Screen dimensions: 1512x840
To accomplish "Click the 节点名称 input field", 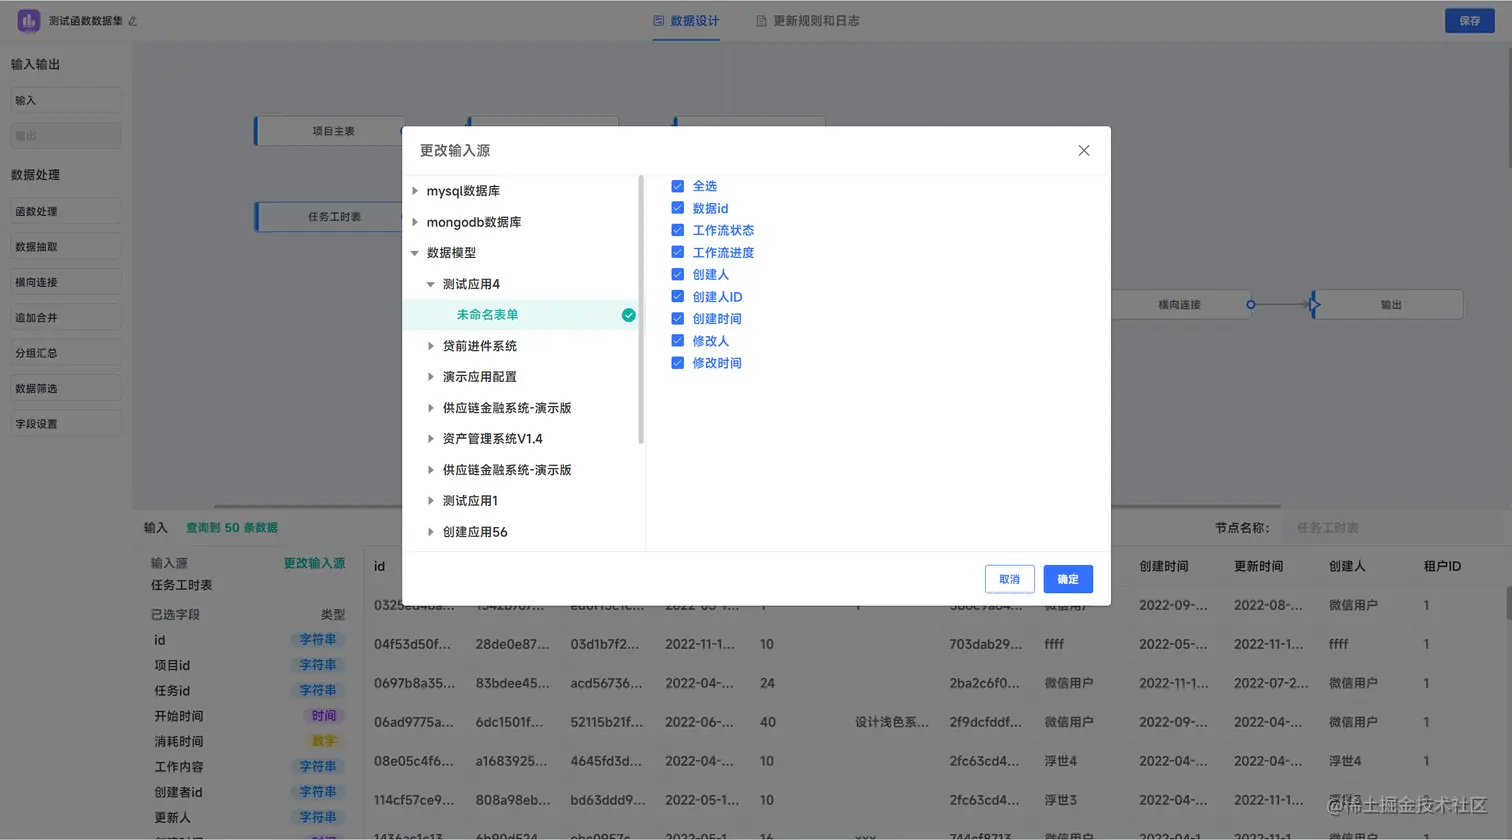I will pos(1394,528).
